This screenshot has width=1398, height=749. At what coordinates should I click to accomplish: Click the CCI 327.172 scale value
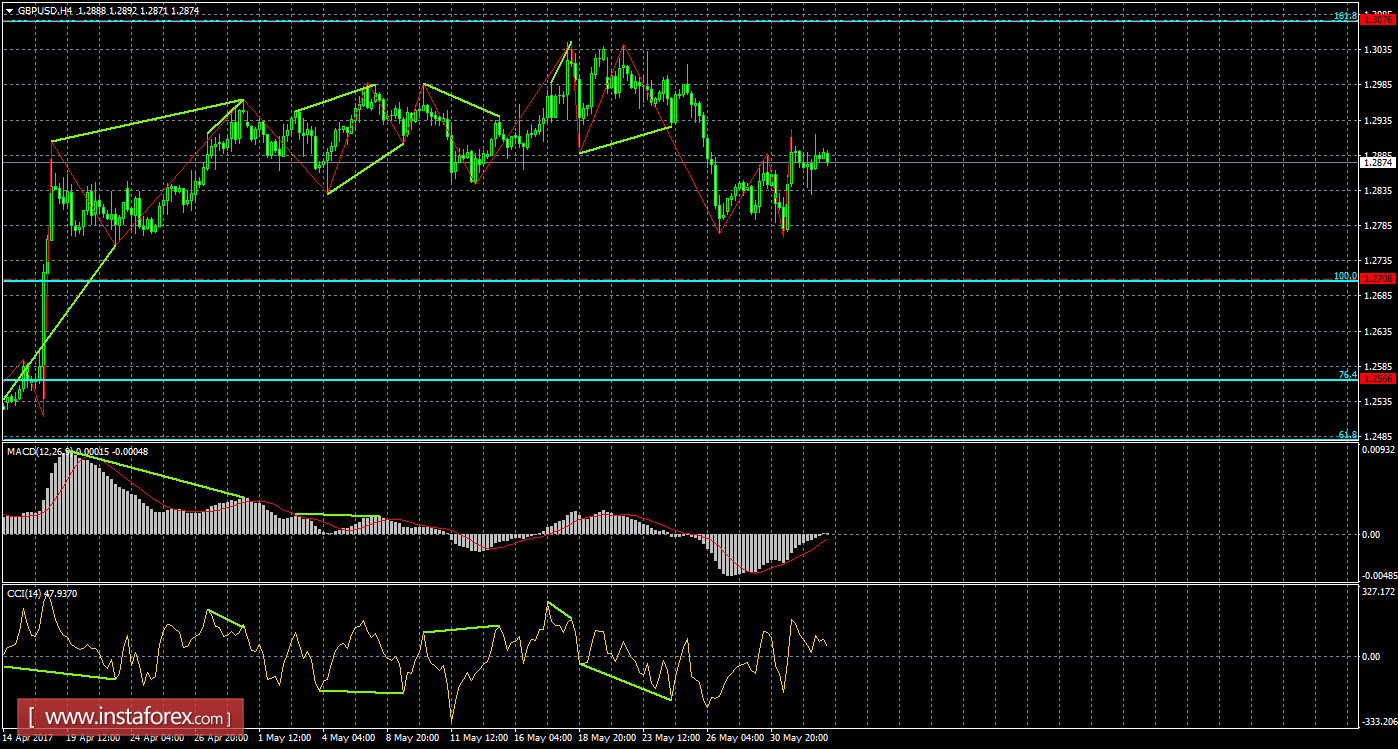1378,591
